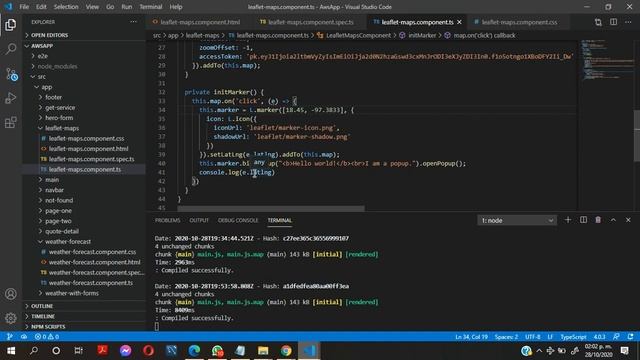Open the Help menu
Screen dimensions: 640x360
point(176,7)
